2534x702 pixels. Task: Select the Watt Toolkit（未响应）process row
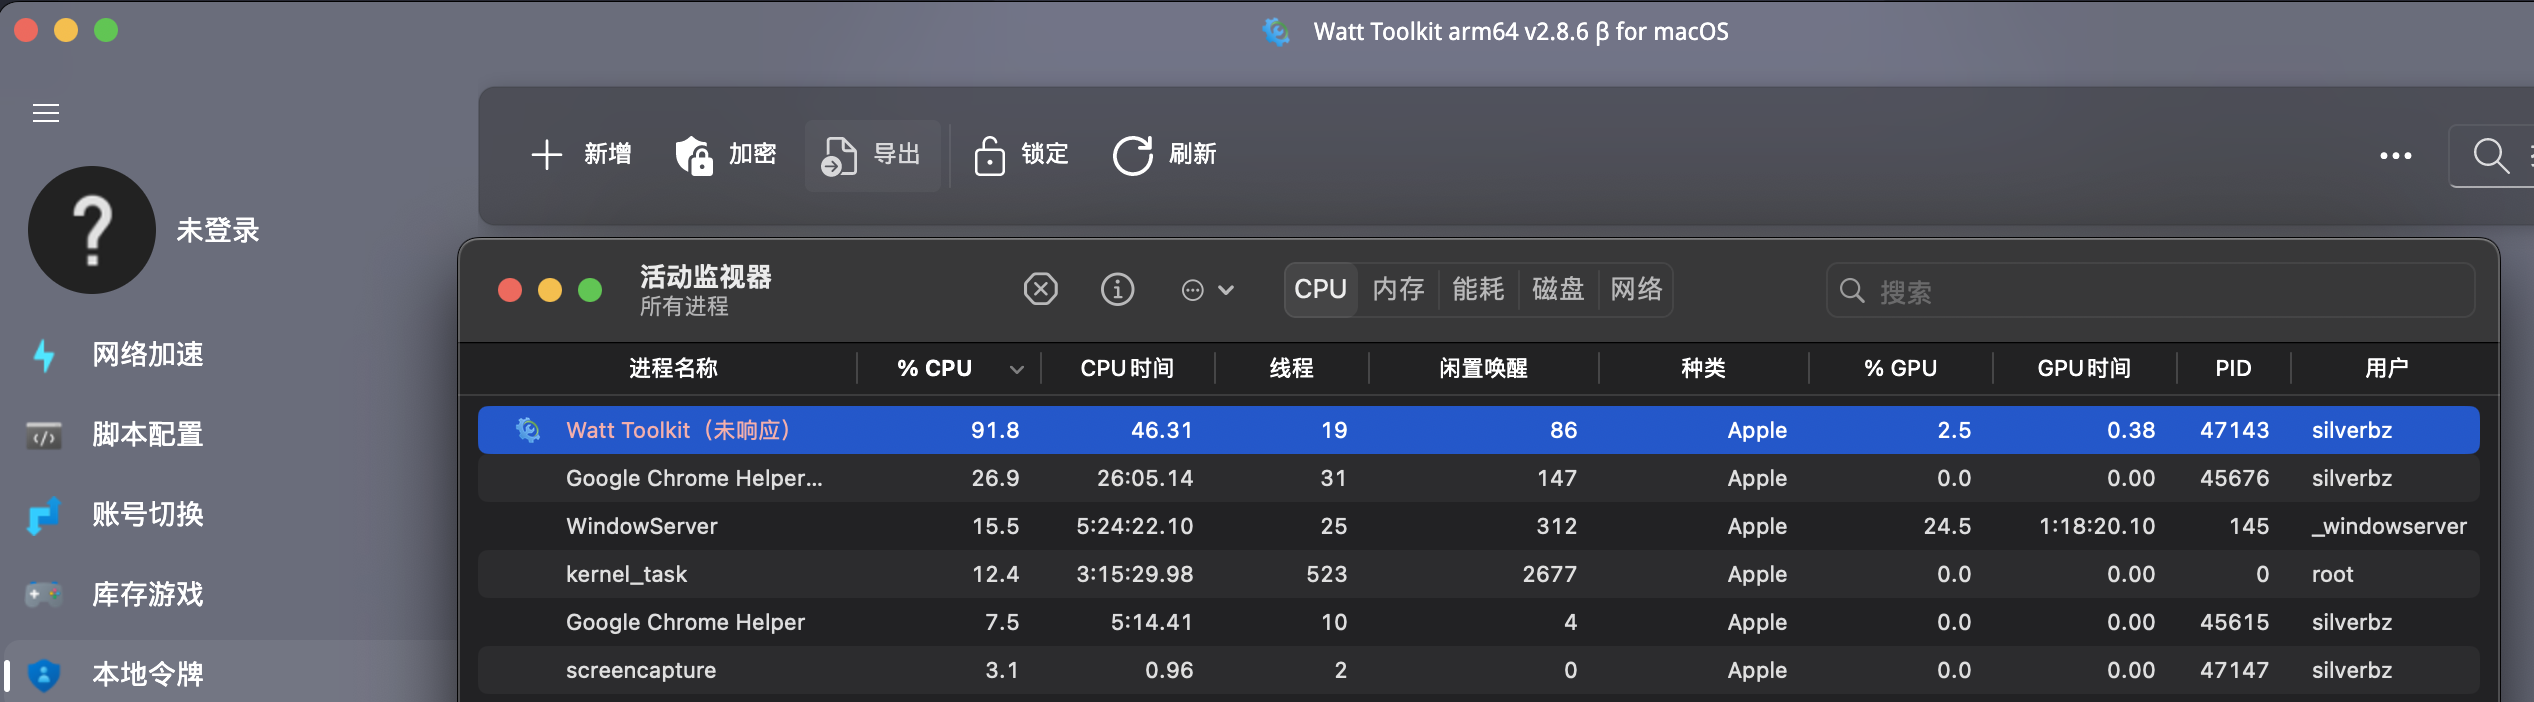(1479, 430)
